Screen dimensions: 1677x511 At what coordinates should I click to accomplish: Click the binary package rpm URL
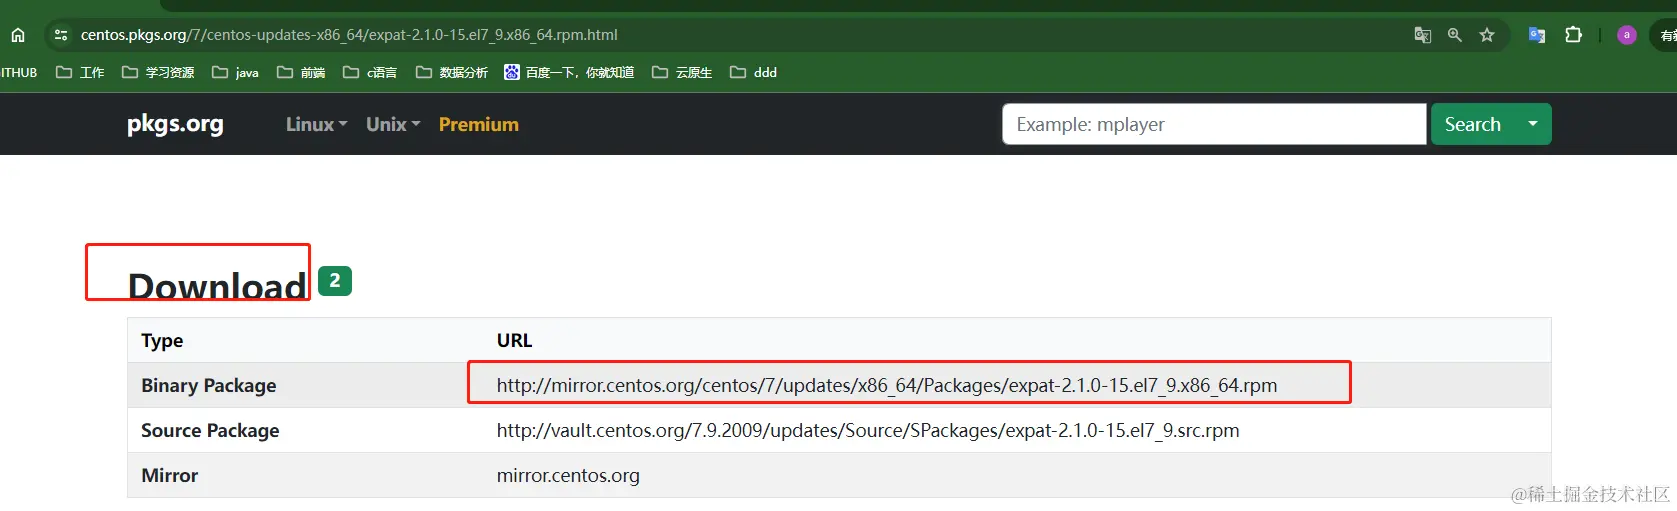887,385
